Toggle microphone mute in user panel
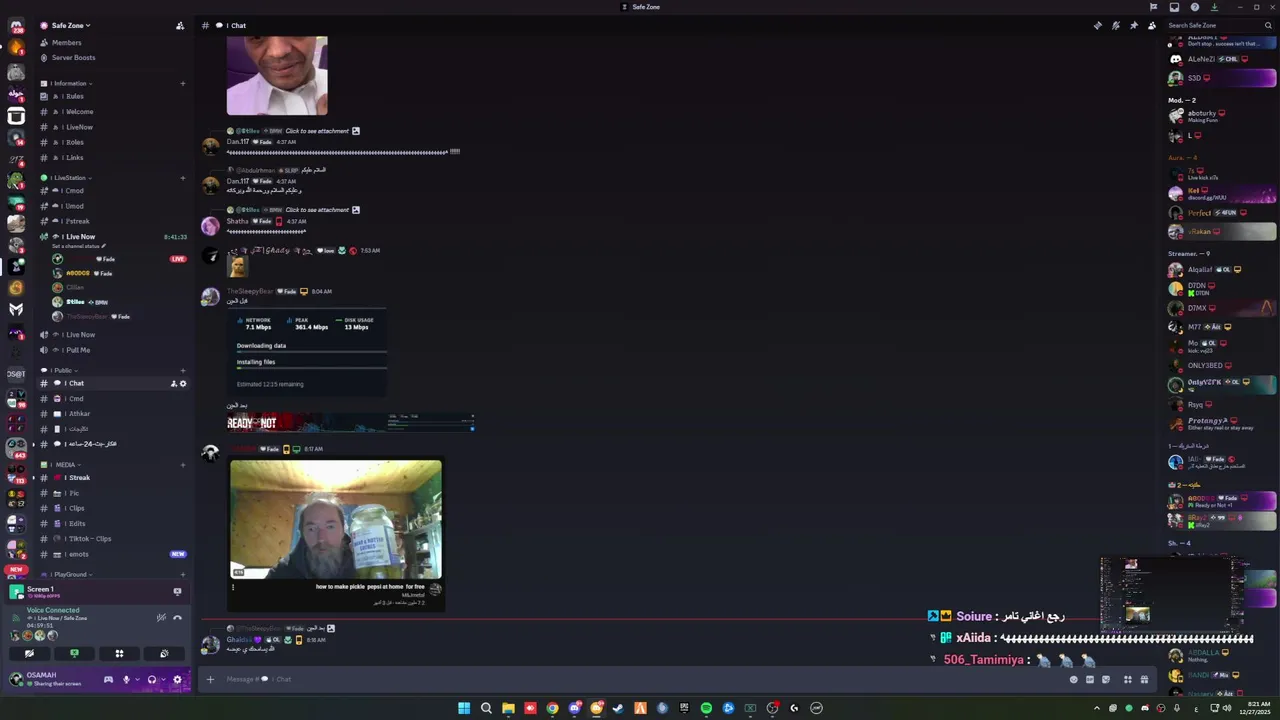Screen dimensions: 1280x720 coord(126,679)
